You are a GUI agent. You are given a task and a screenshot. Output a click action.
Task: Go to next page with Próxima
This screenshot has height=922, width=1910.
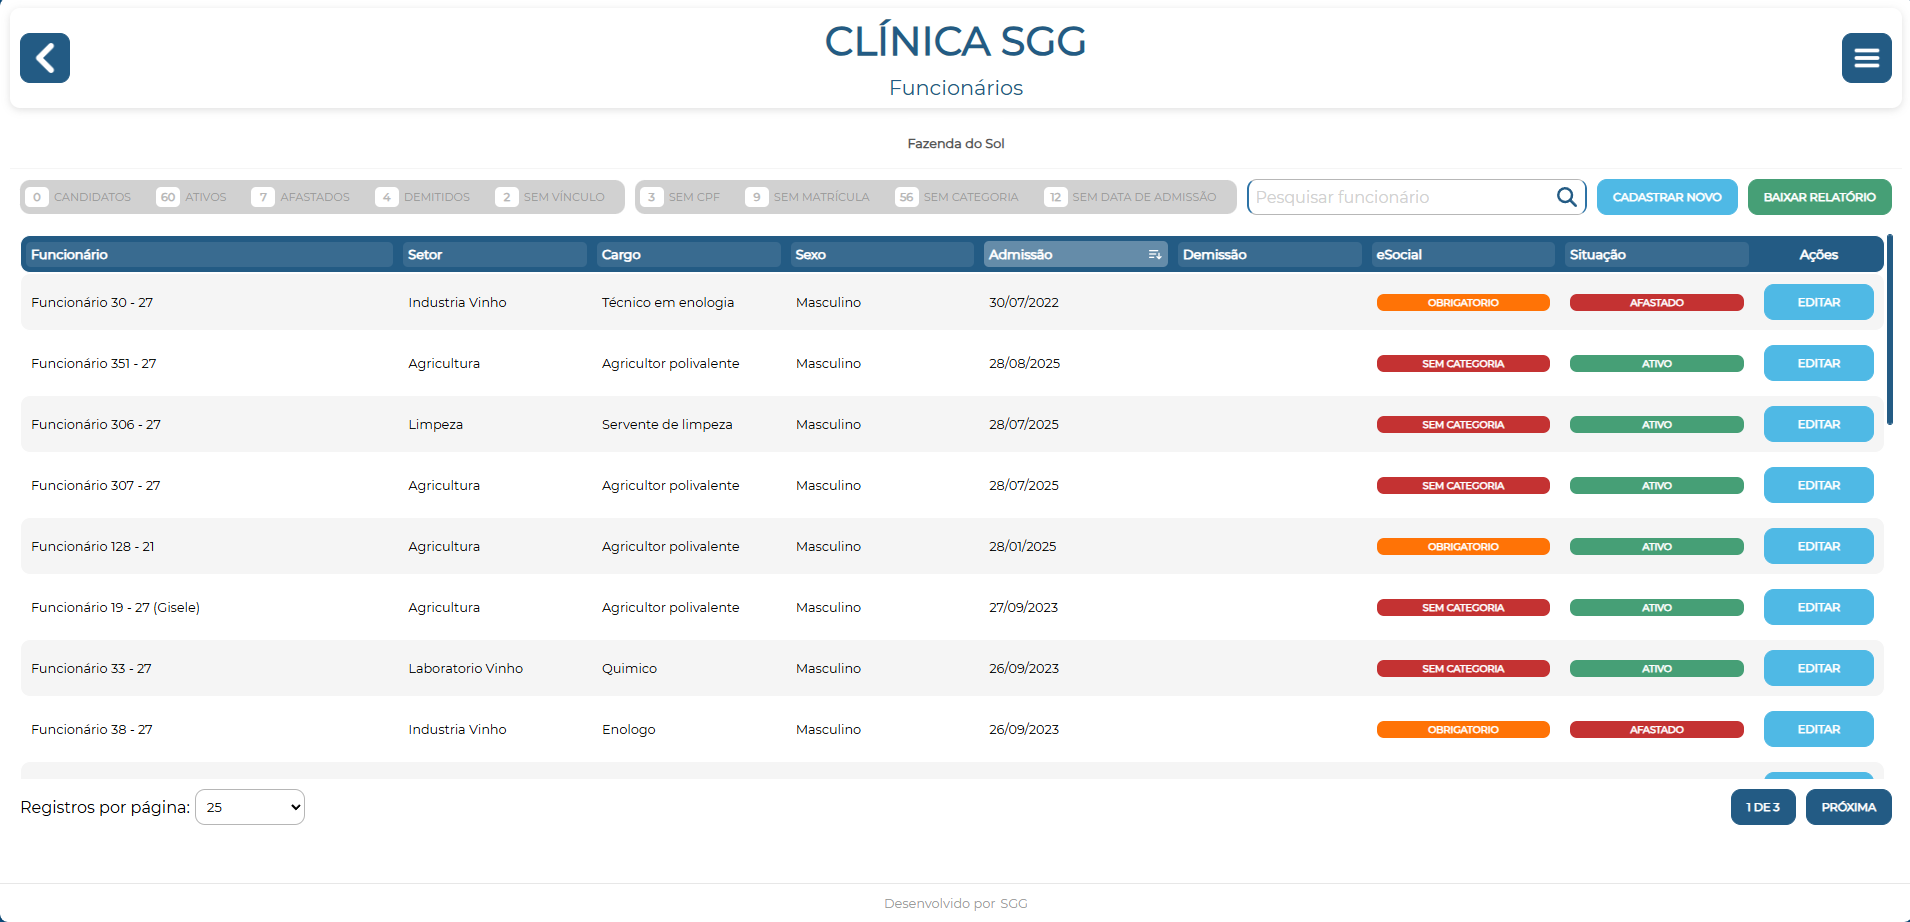click(x=1848, y=807)
